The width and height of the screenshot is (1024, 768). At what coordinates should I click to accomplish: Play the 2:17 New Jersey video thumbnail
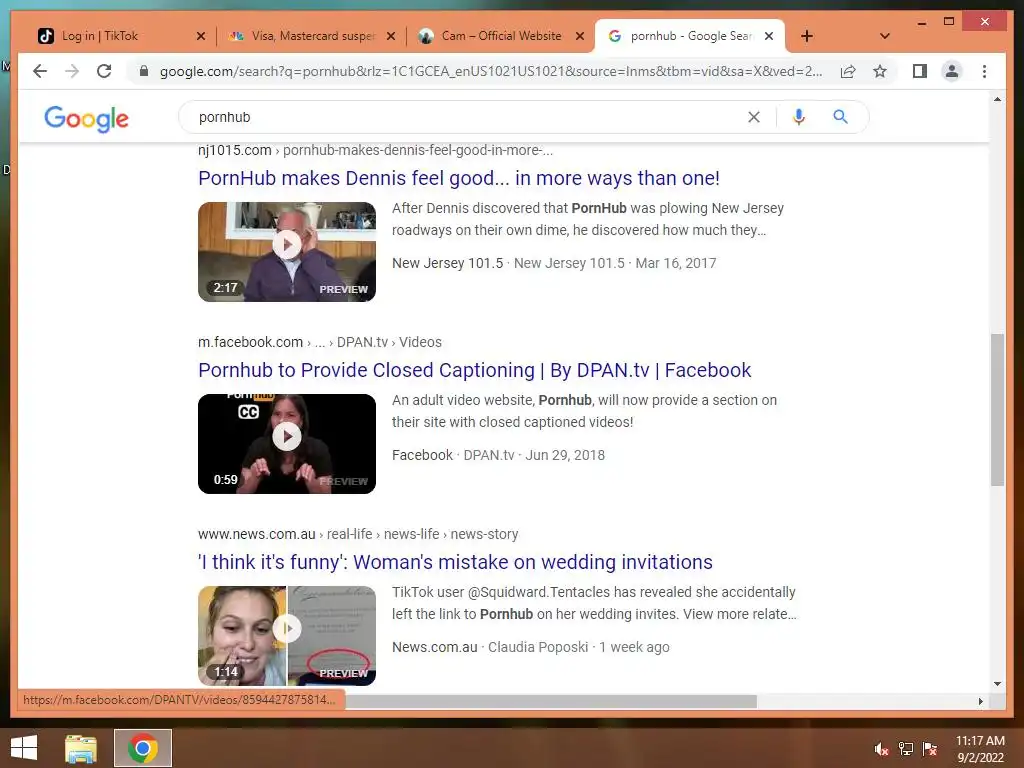(287, 251)
